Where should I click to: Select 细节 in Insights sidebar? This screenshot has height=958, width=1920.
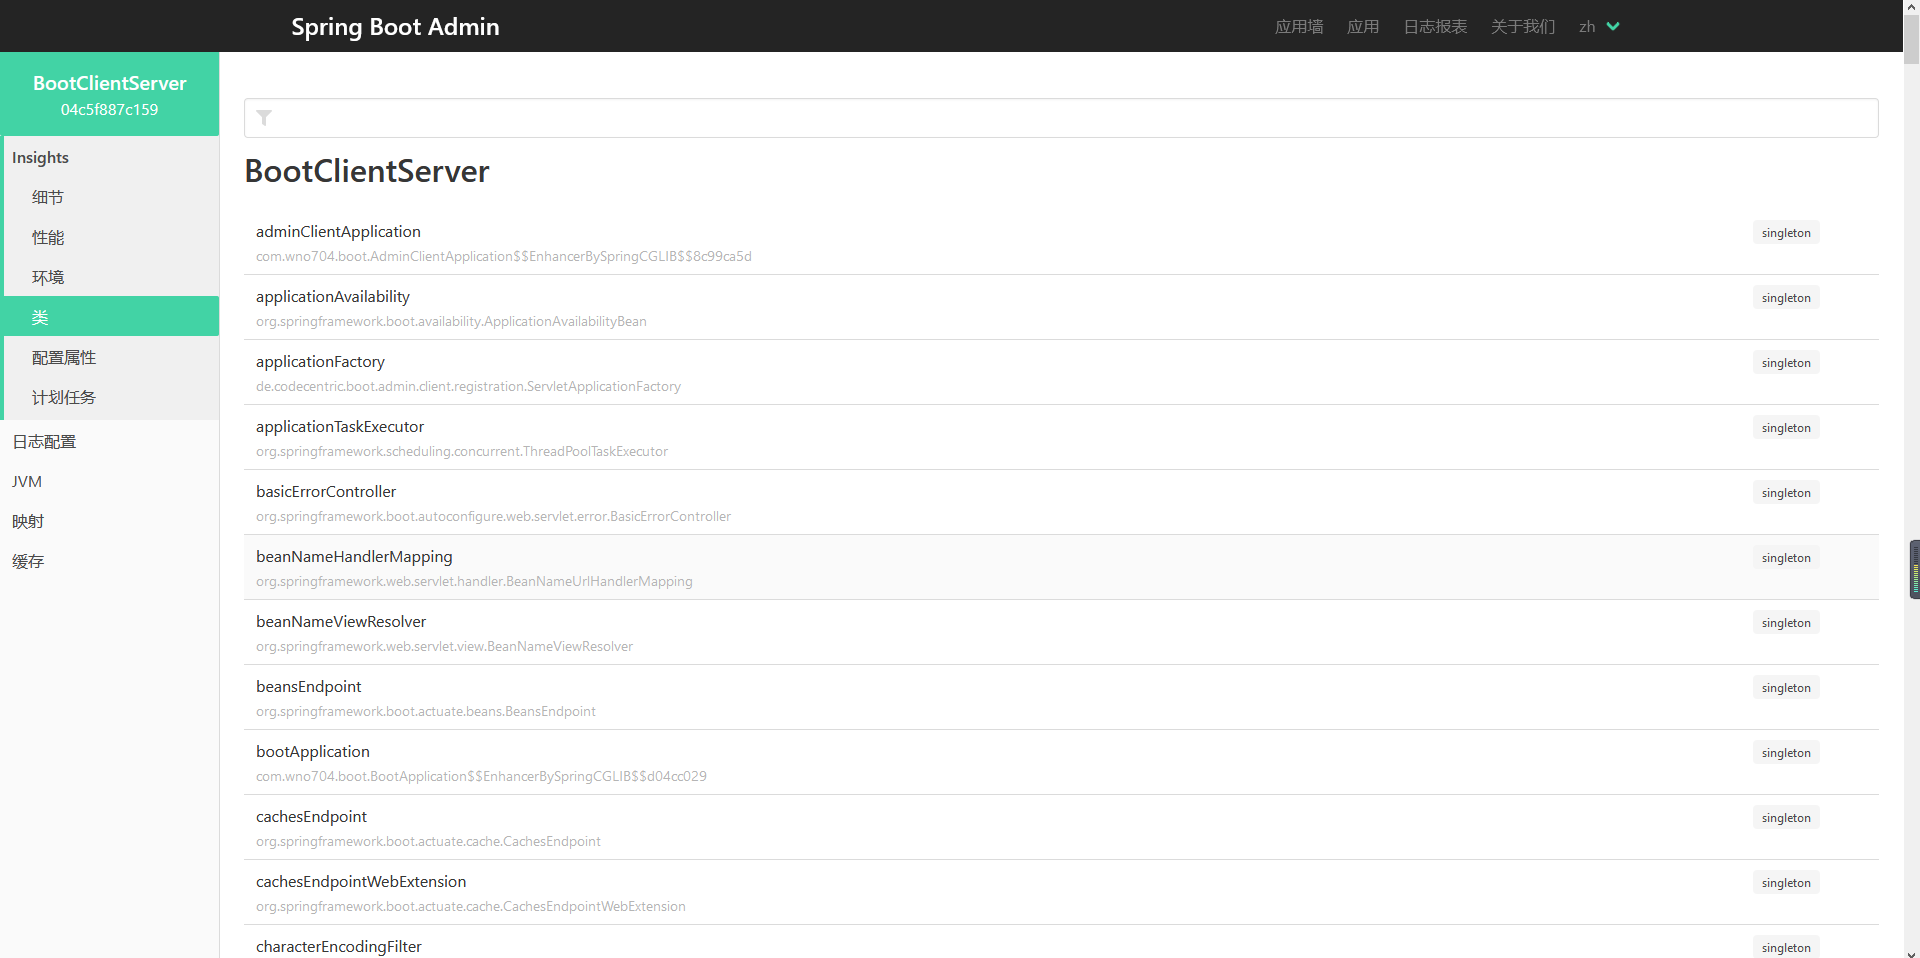[x=48, y=198]
